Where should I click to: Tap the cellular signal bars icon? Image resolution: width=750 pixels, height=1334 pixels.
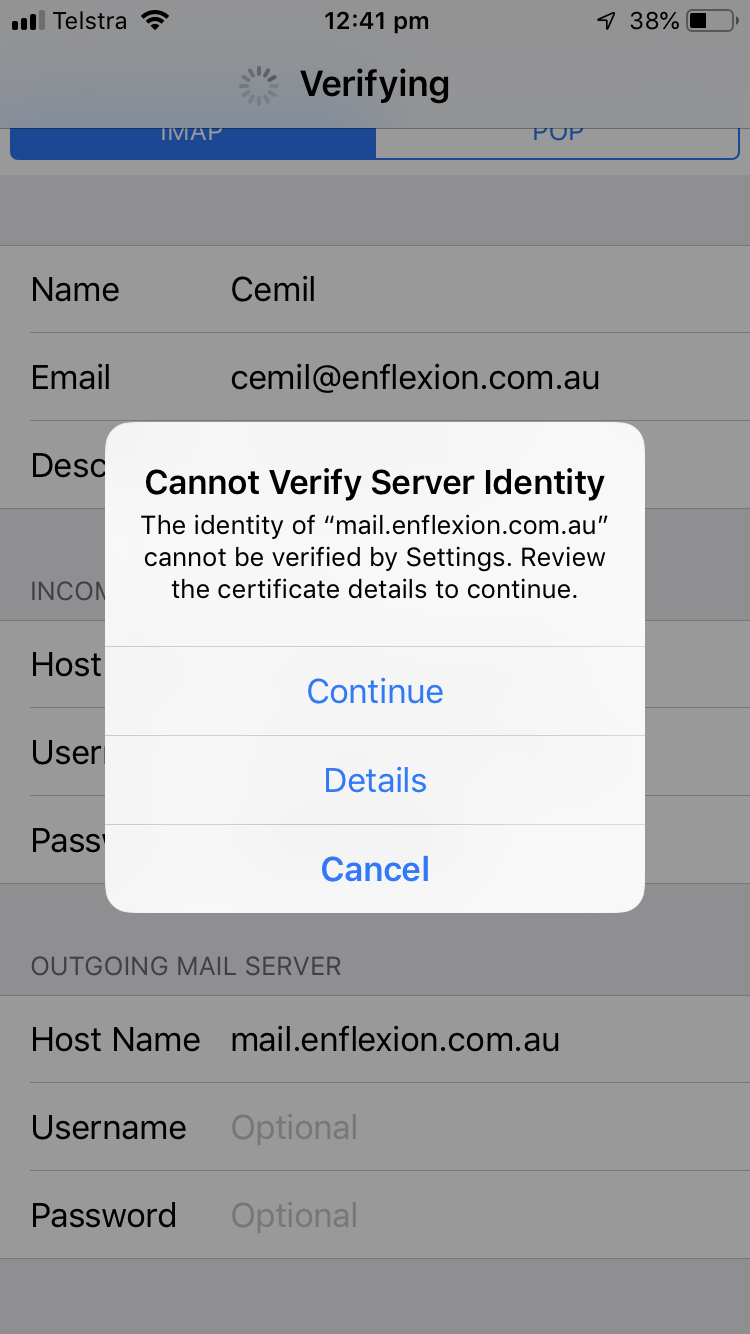28,21
